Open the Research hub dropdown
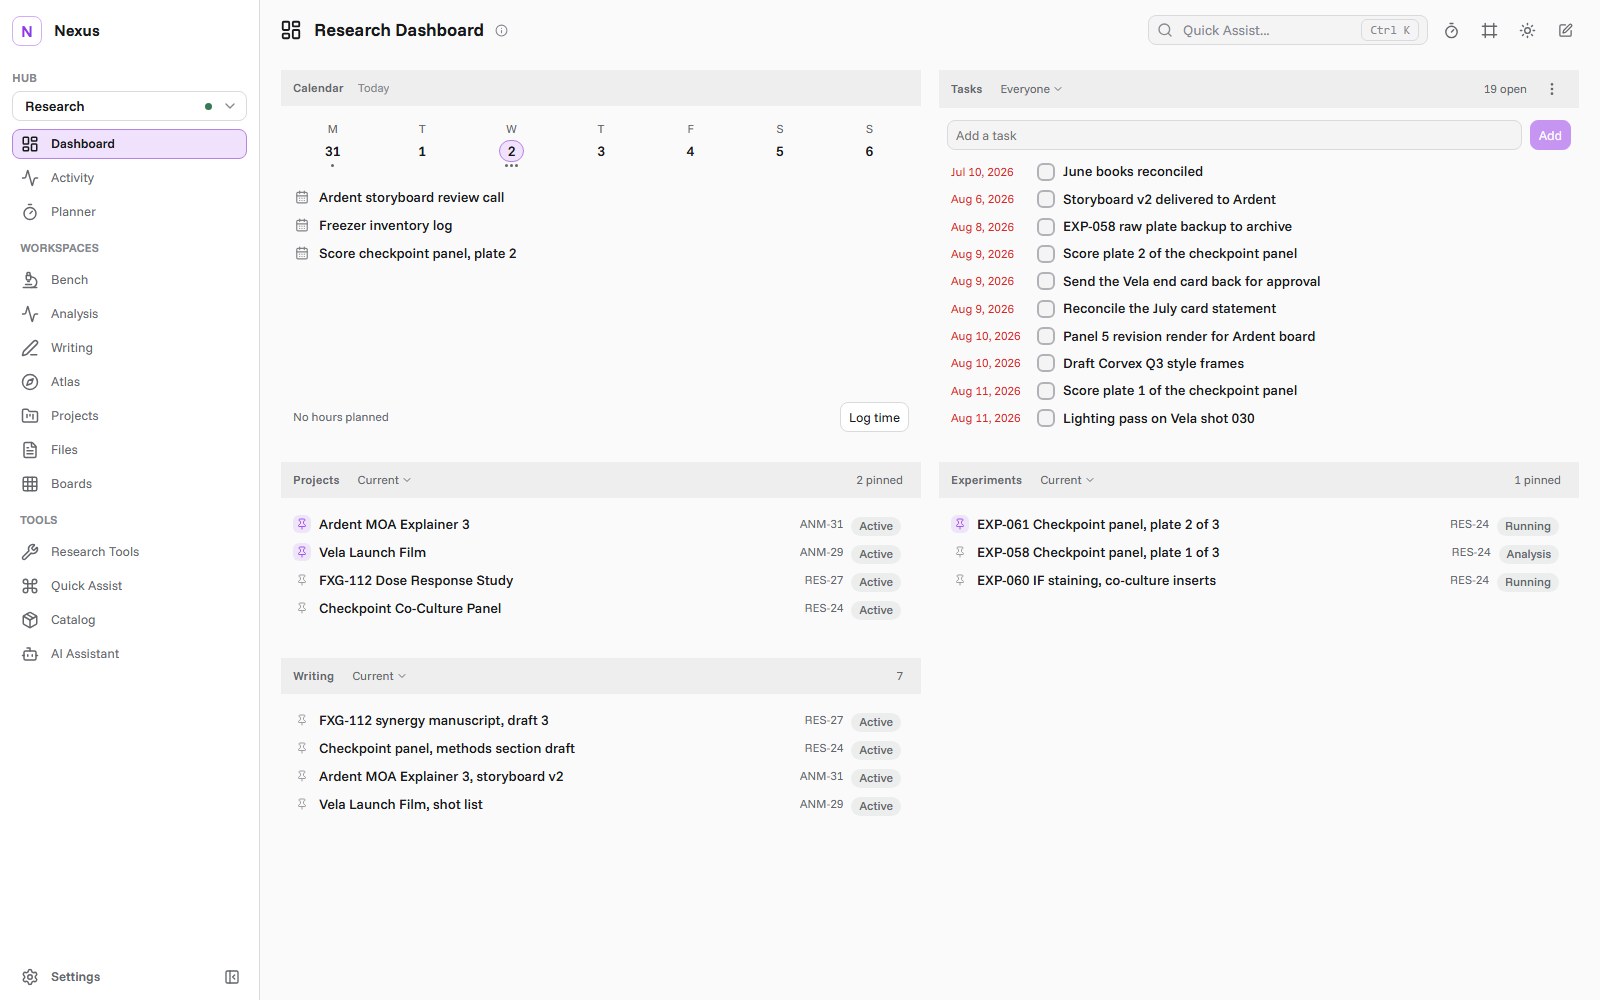The width and height of the screenshot is (1600, 1000). pyautogui.click(x=129, y=106)
